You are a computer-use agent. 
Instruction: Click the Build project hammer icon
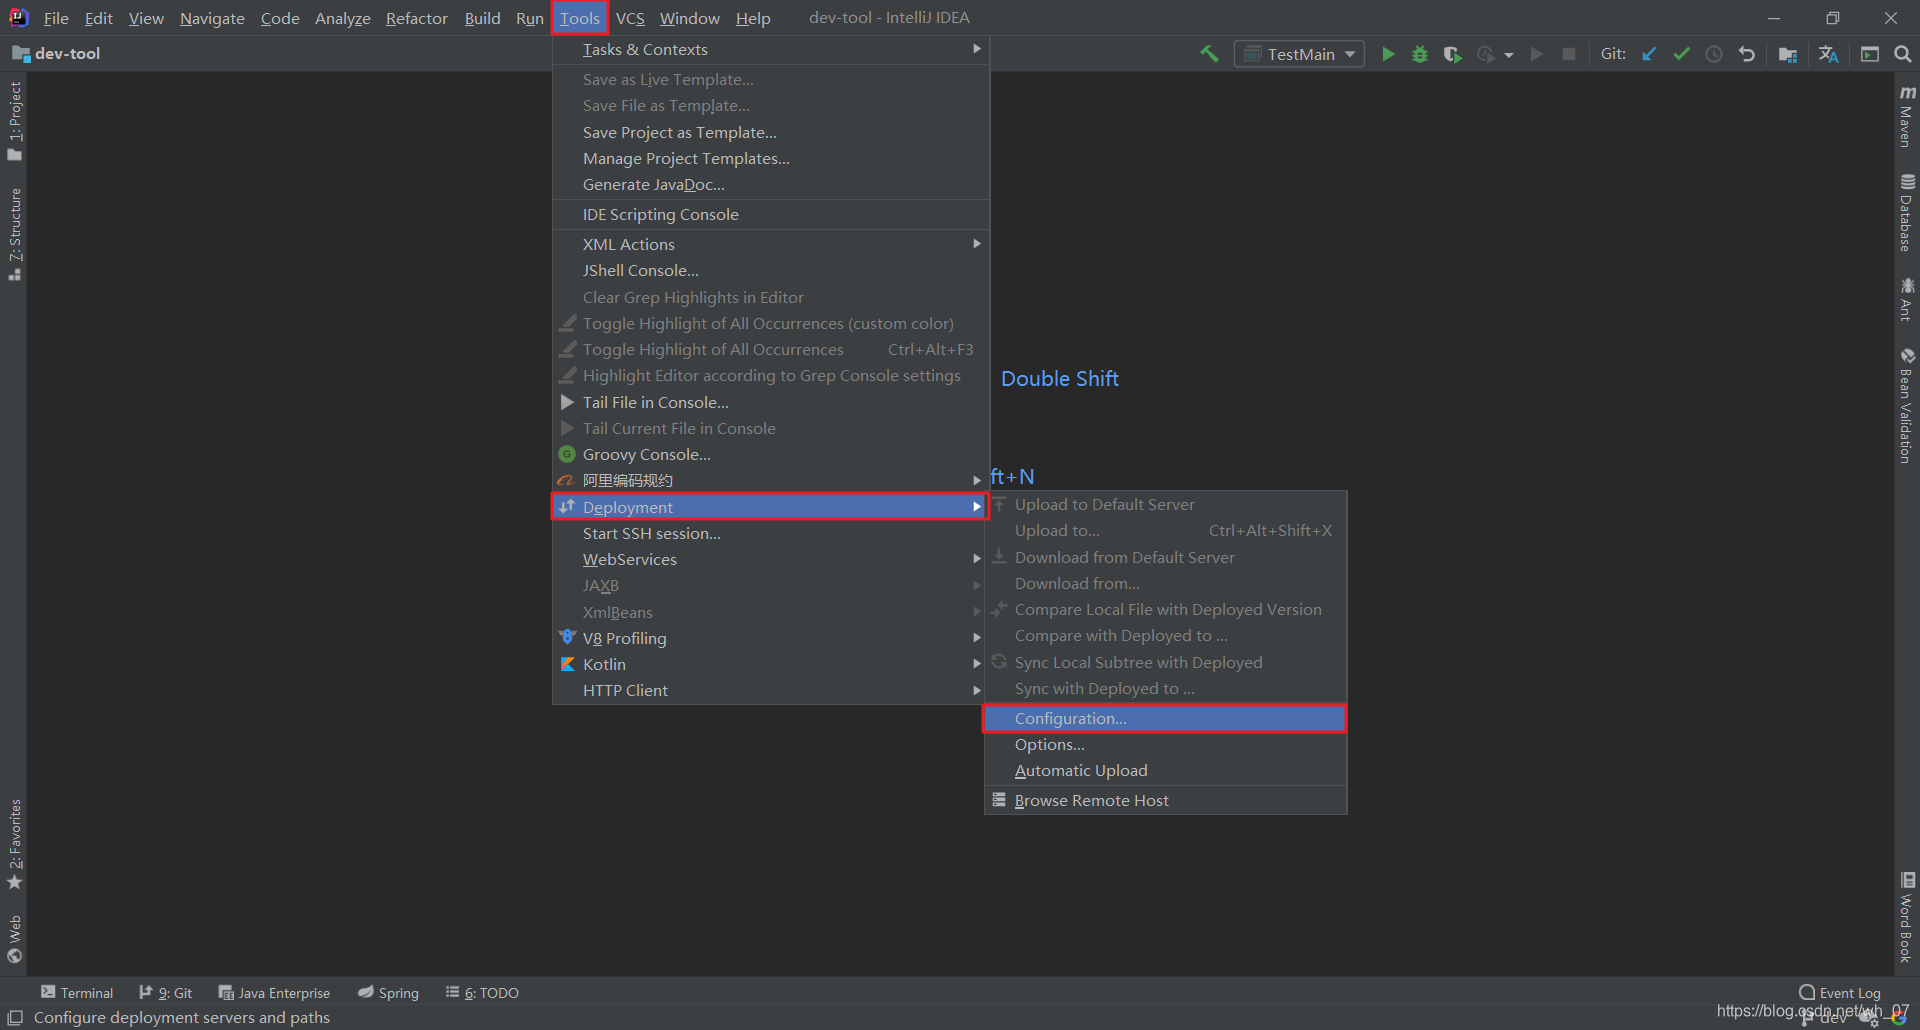pos(1209,54)
